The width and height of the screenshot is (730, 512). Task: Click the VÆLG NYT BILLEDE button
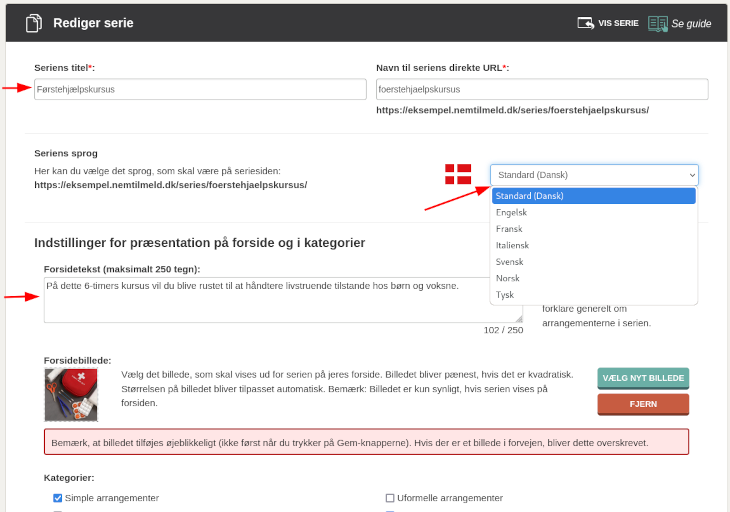[x=643, y=378]
